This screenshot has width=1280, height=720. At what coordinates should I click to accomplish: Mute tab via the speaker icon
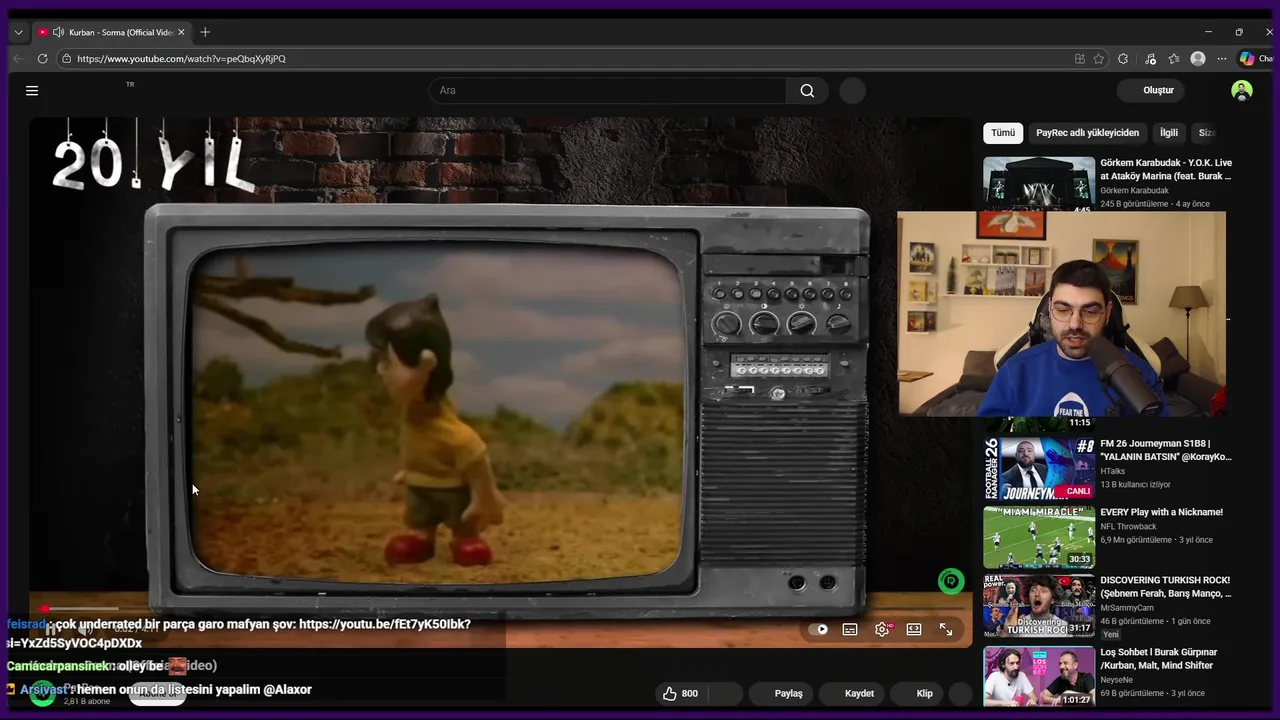(x=58, y=32)
